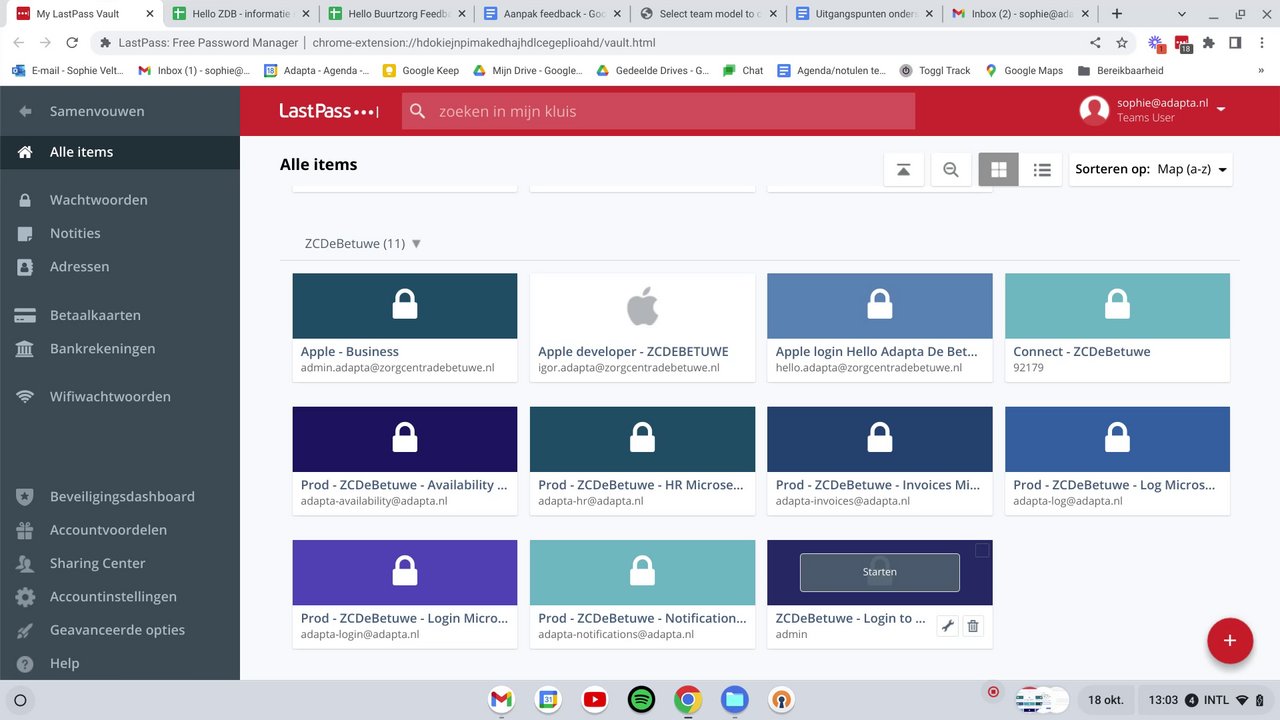Screen dimensions: 1280x720
Task: Open Spotify from the shelf
Action: 641,700
